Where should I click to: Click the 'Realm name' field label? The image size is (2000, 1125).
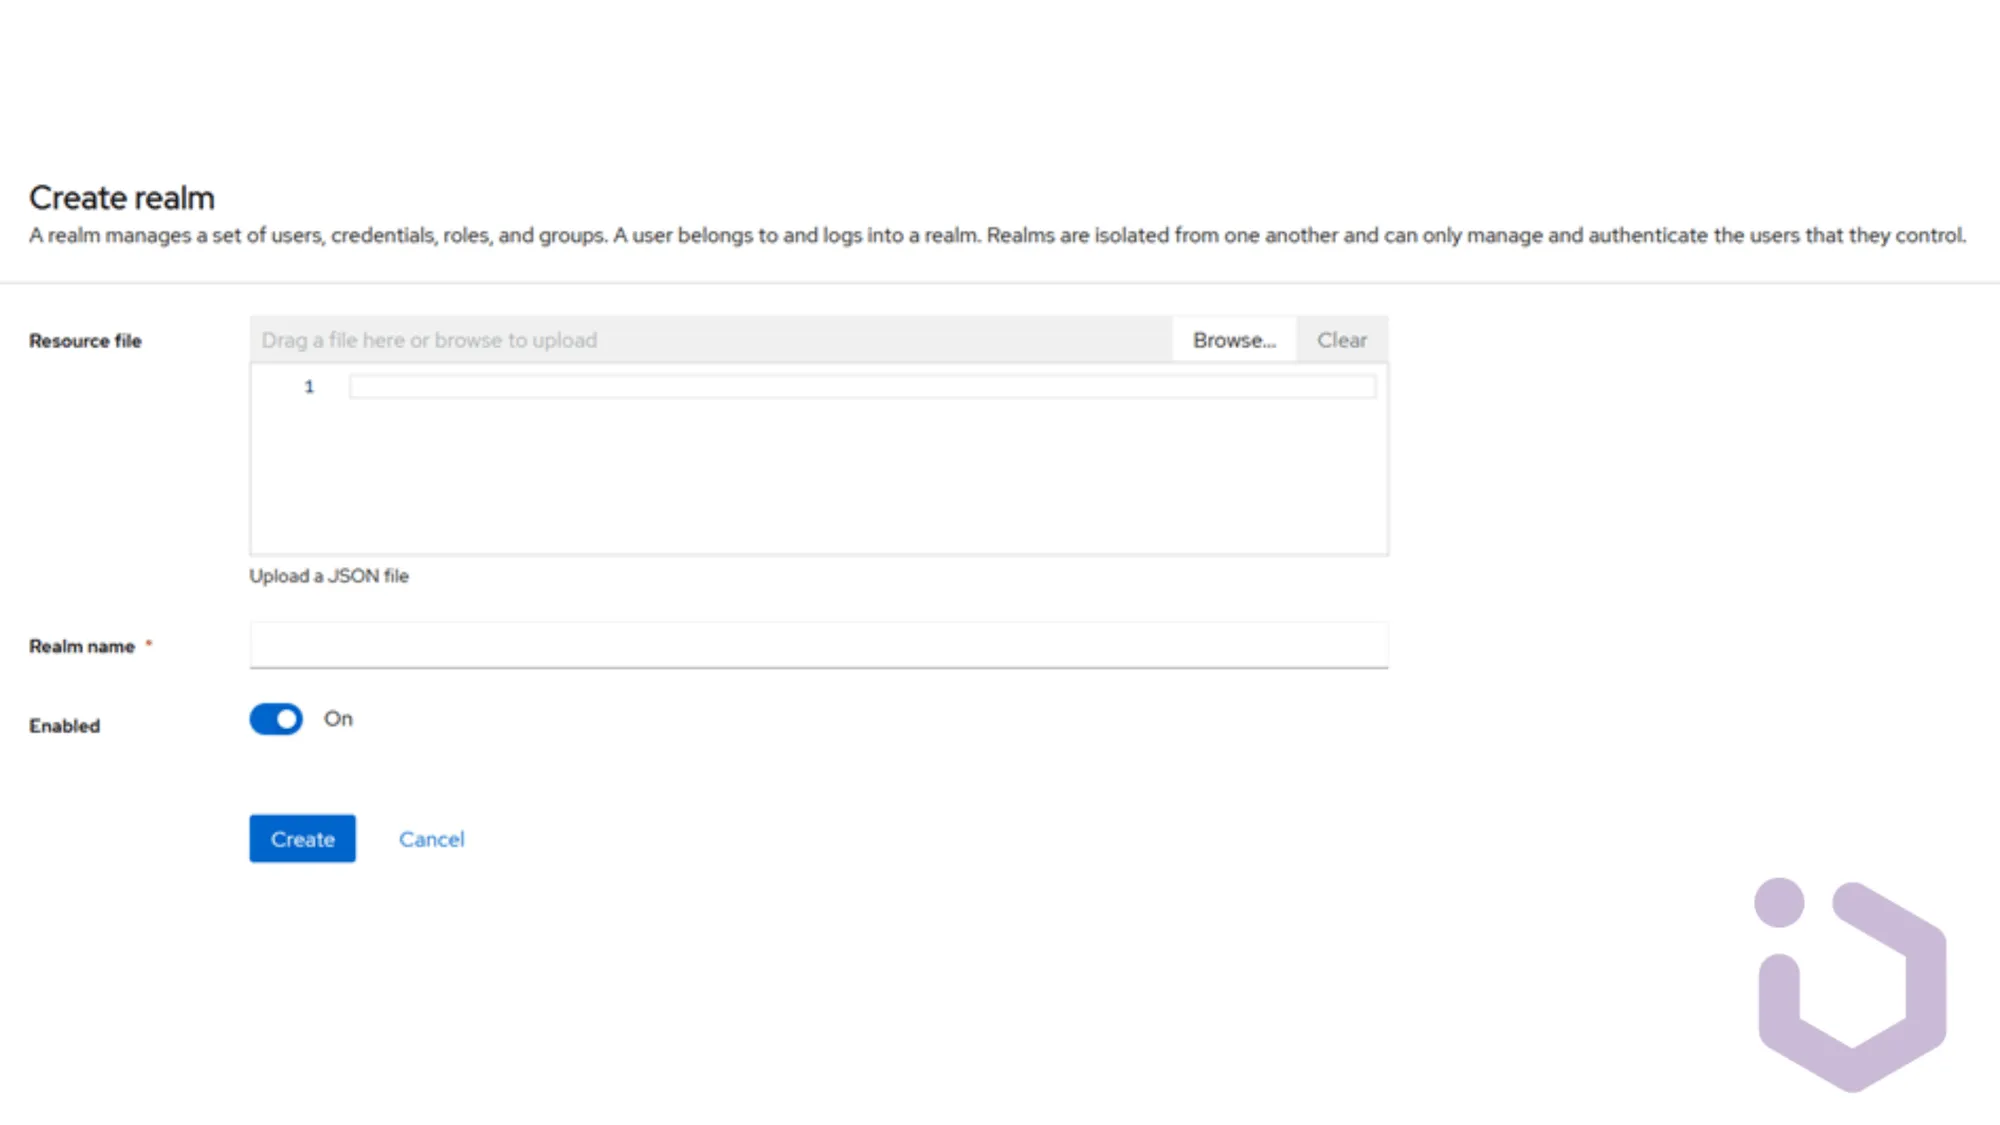82,647
